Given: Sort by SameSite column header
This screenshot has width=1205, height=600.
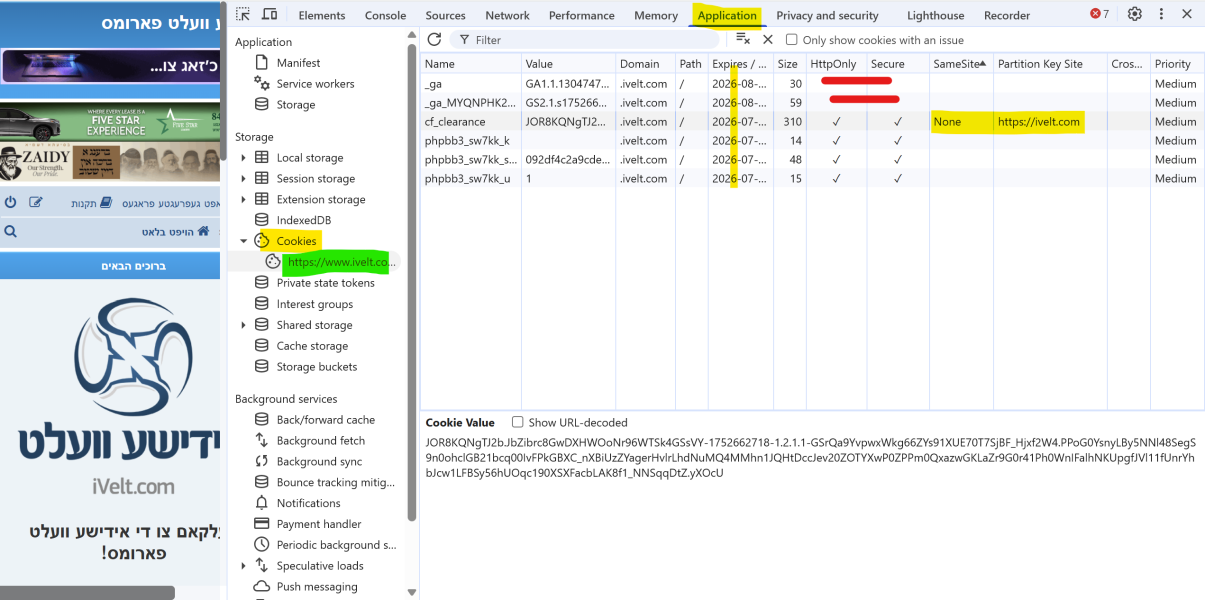Looking at the screenshot, I should (961, 64).
